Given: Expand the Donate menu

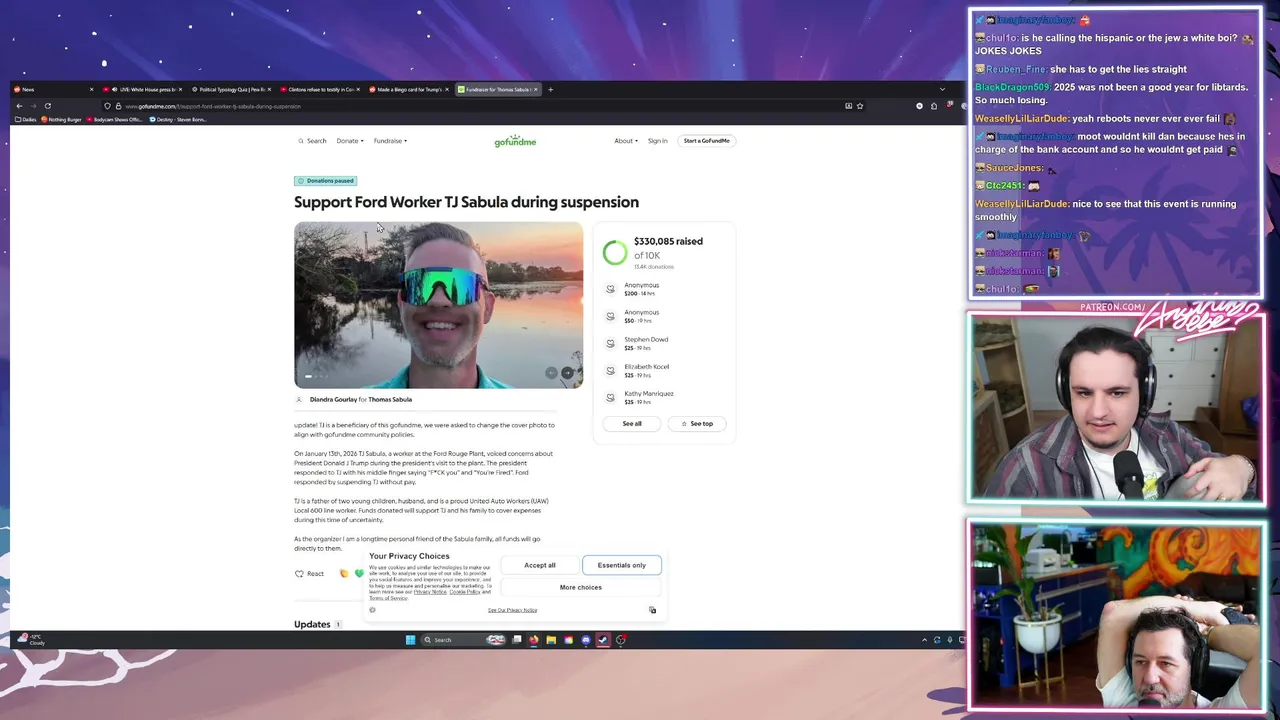Looking at the screenshot, I should [x=350, y=141].
